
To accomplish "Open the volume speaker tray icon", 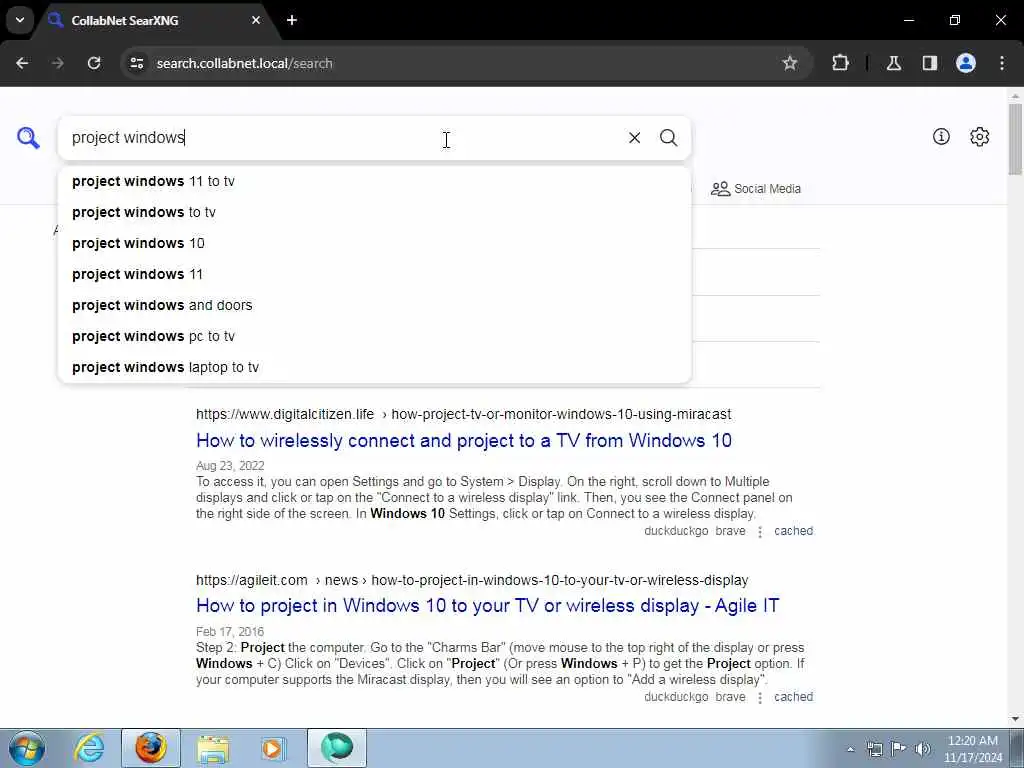I will [x=922, y=749].
